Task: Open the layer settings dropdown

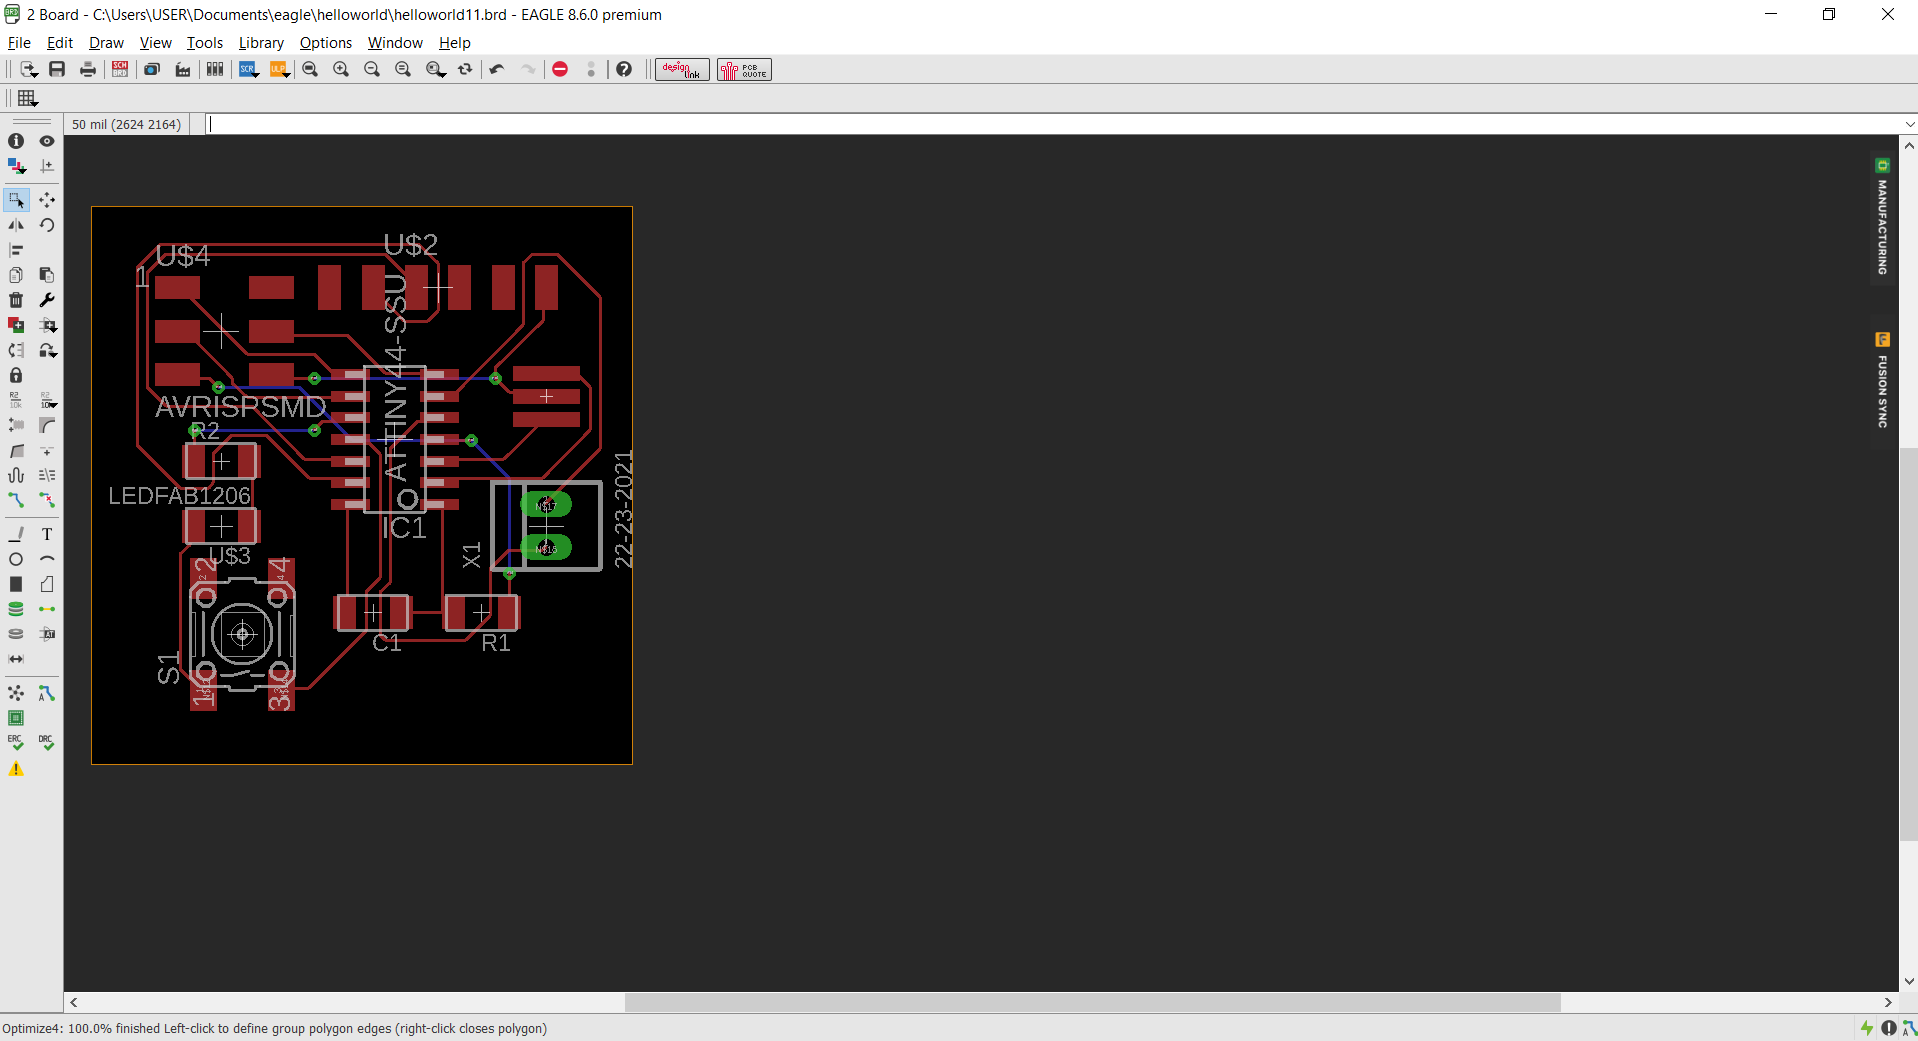Action: (16, 166)
